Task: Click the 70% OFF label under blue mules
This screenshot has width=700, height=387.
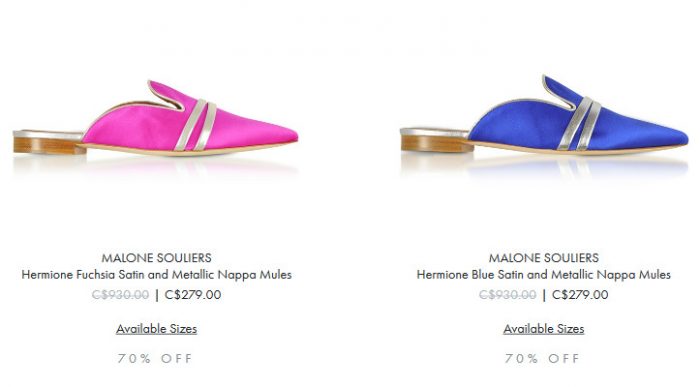Action: tap(542, 358)
